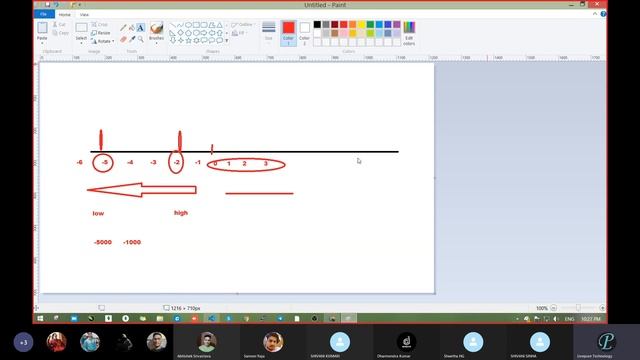
Task: Click the taskbar clock
Action: coord(591,319)
